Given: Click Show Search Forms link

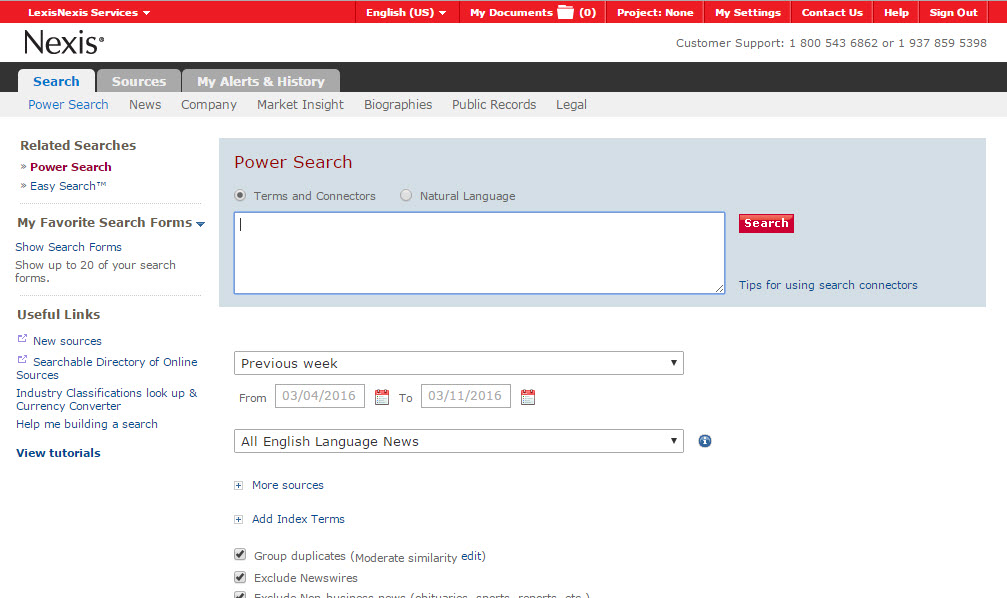Looking at the screenshot, I should click(68, 247).
